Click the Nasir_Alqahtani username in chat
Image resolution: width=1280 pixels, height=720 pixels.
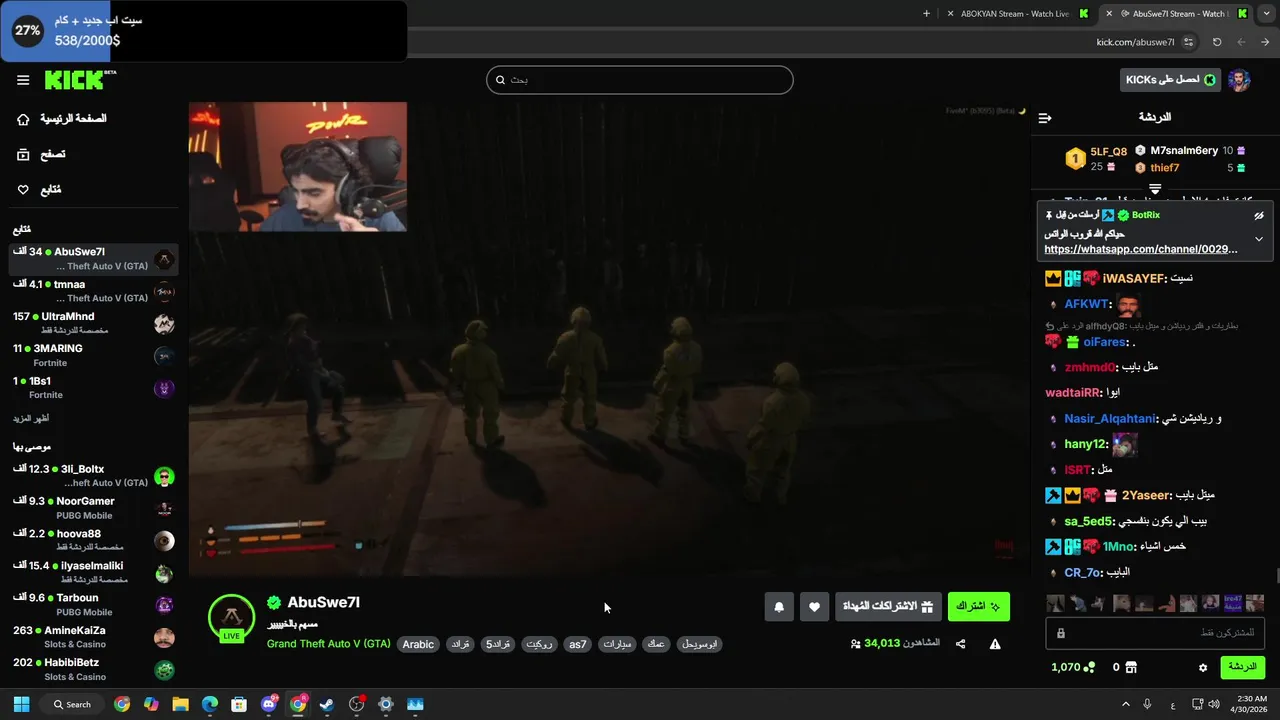pyautogui.click(x=1110, y=419)
